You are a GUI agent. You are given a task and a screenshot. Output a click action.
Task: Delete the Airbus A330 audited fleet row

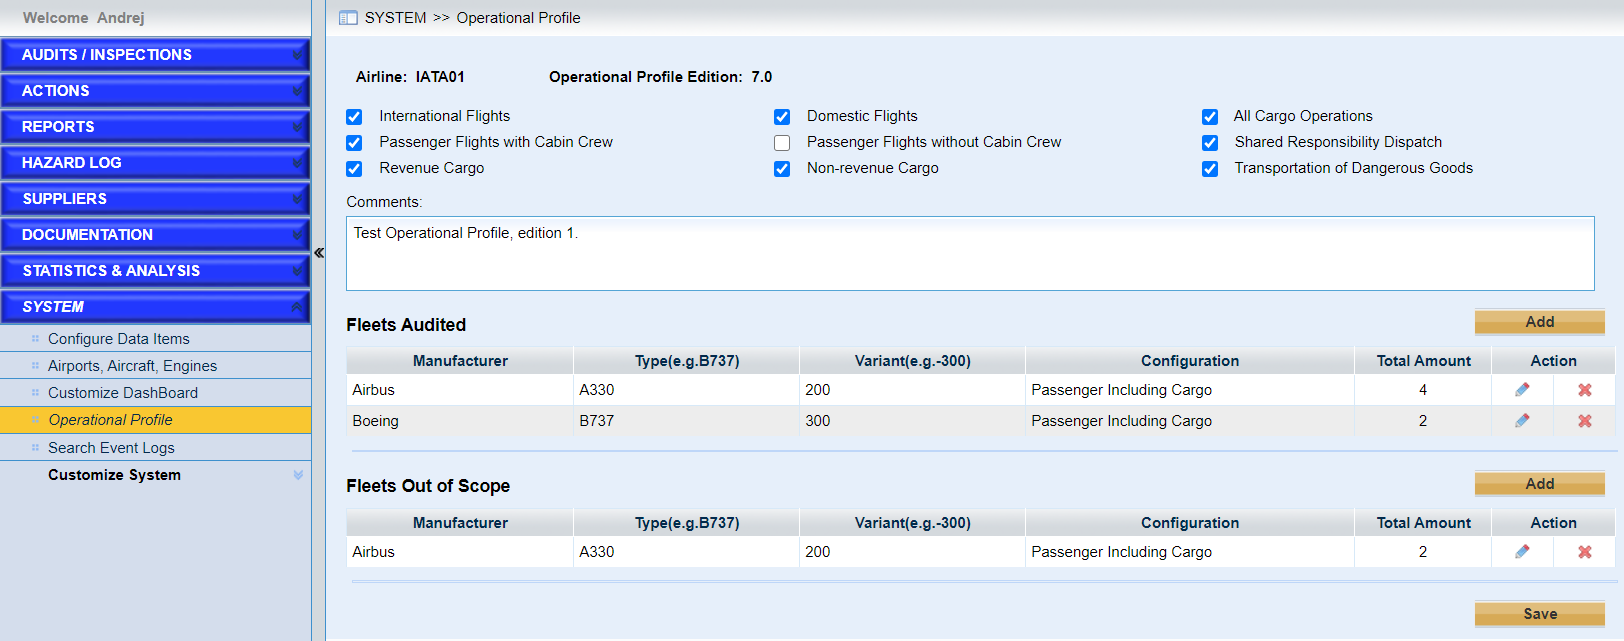pos(1584,390)
